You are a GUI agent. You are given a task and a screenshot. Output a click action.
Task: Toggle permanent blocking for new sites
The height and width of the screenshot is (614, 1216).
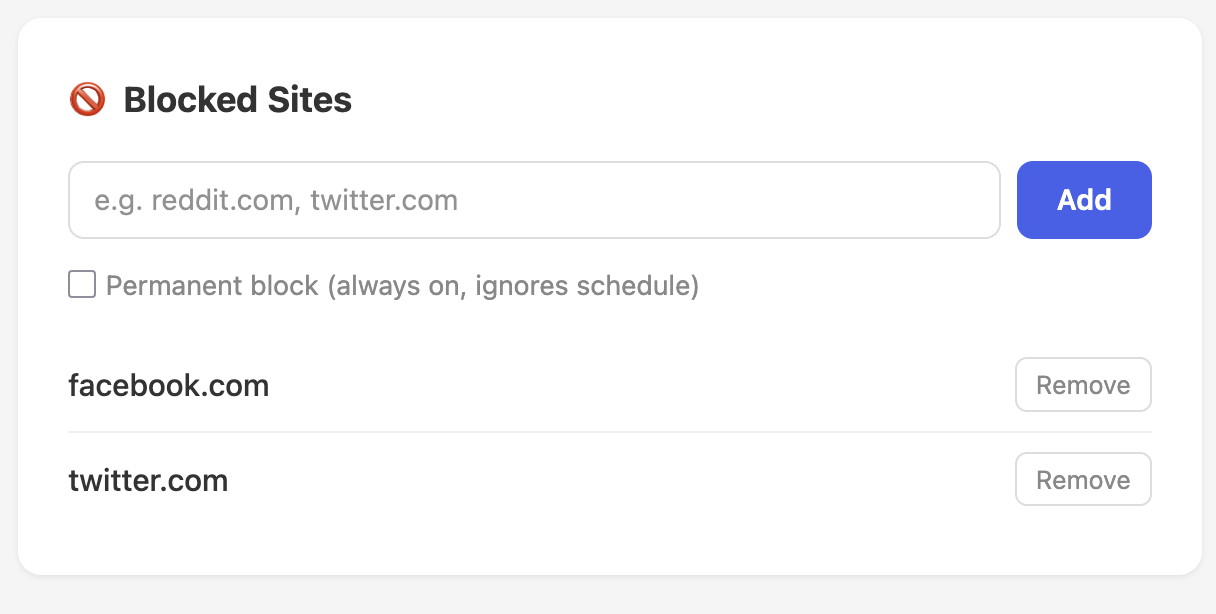coord(81,285)
